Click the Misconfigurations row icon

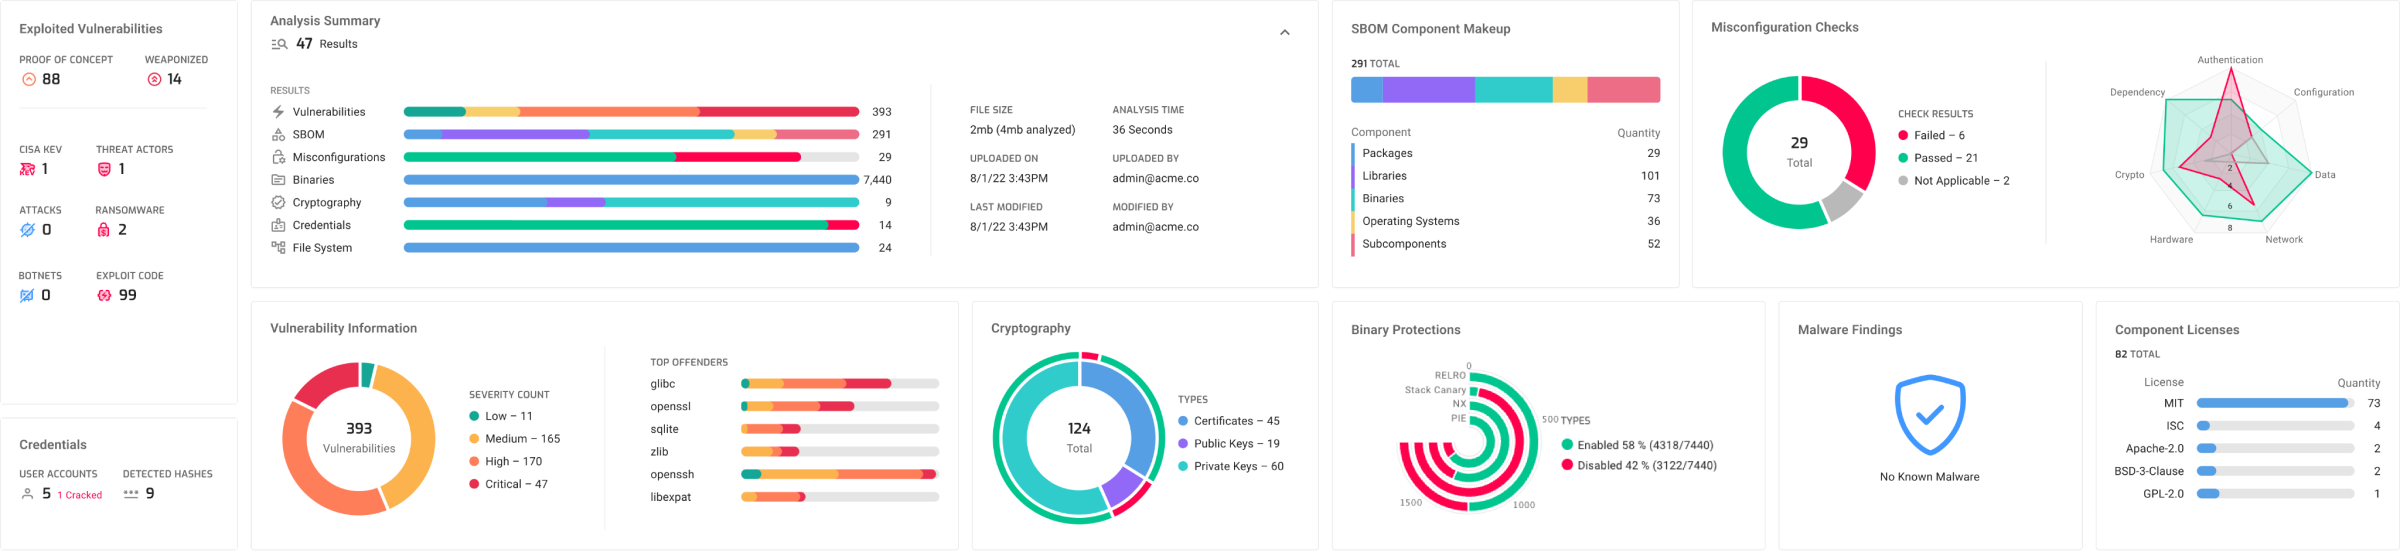278,157
